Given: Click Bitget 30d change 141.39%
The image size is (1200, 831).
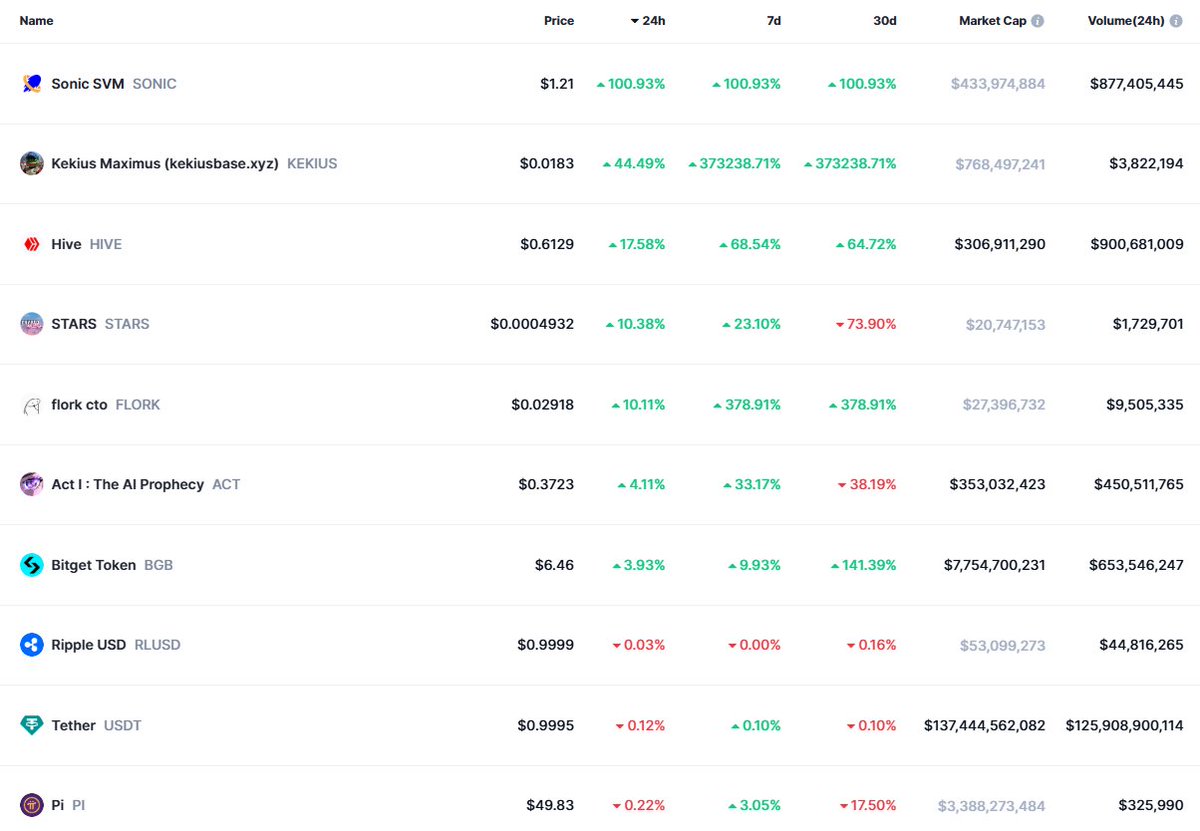Looking at the screenshot, I should pos(863,565).
